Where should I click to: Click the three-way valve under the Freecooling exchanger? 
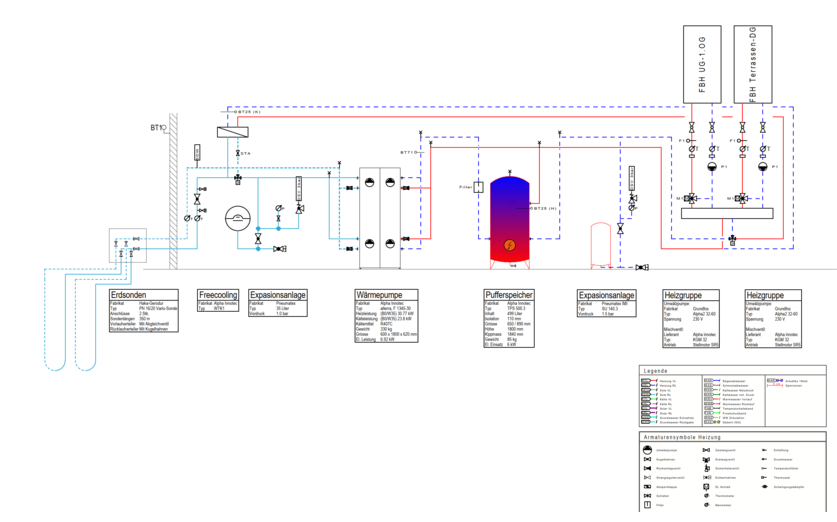tap(238, 178)
